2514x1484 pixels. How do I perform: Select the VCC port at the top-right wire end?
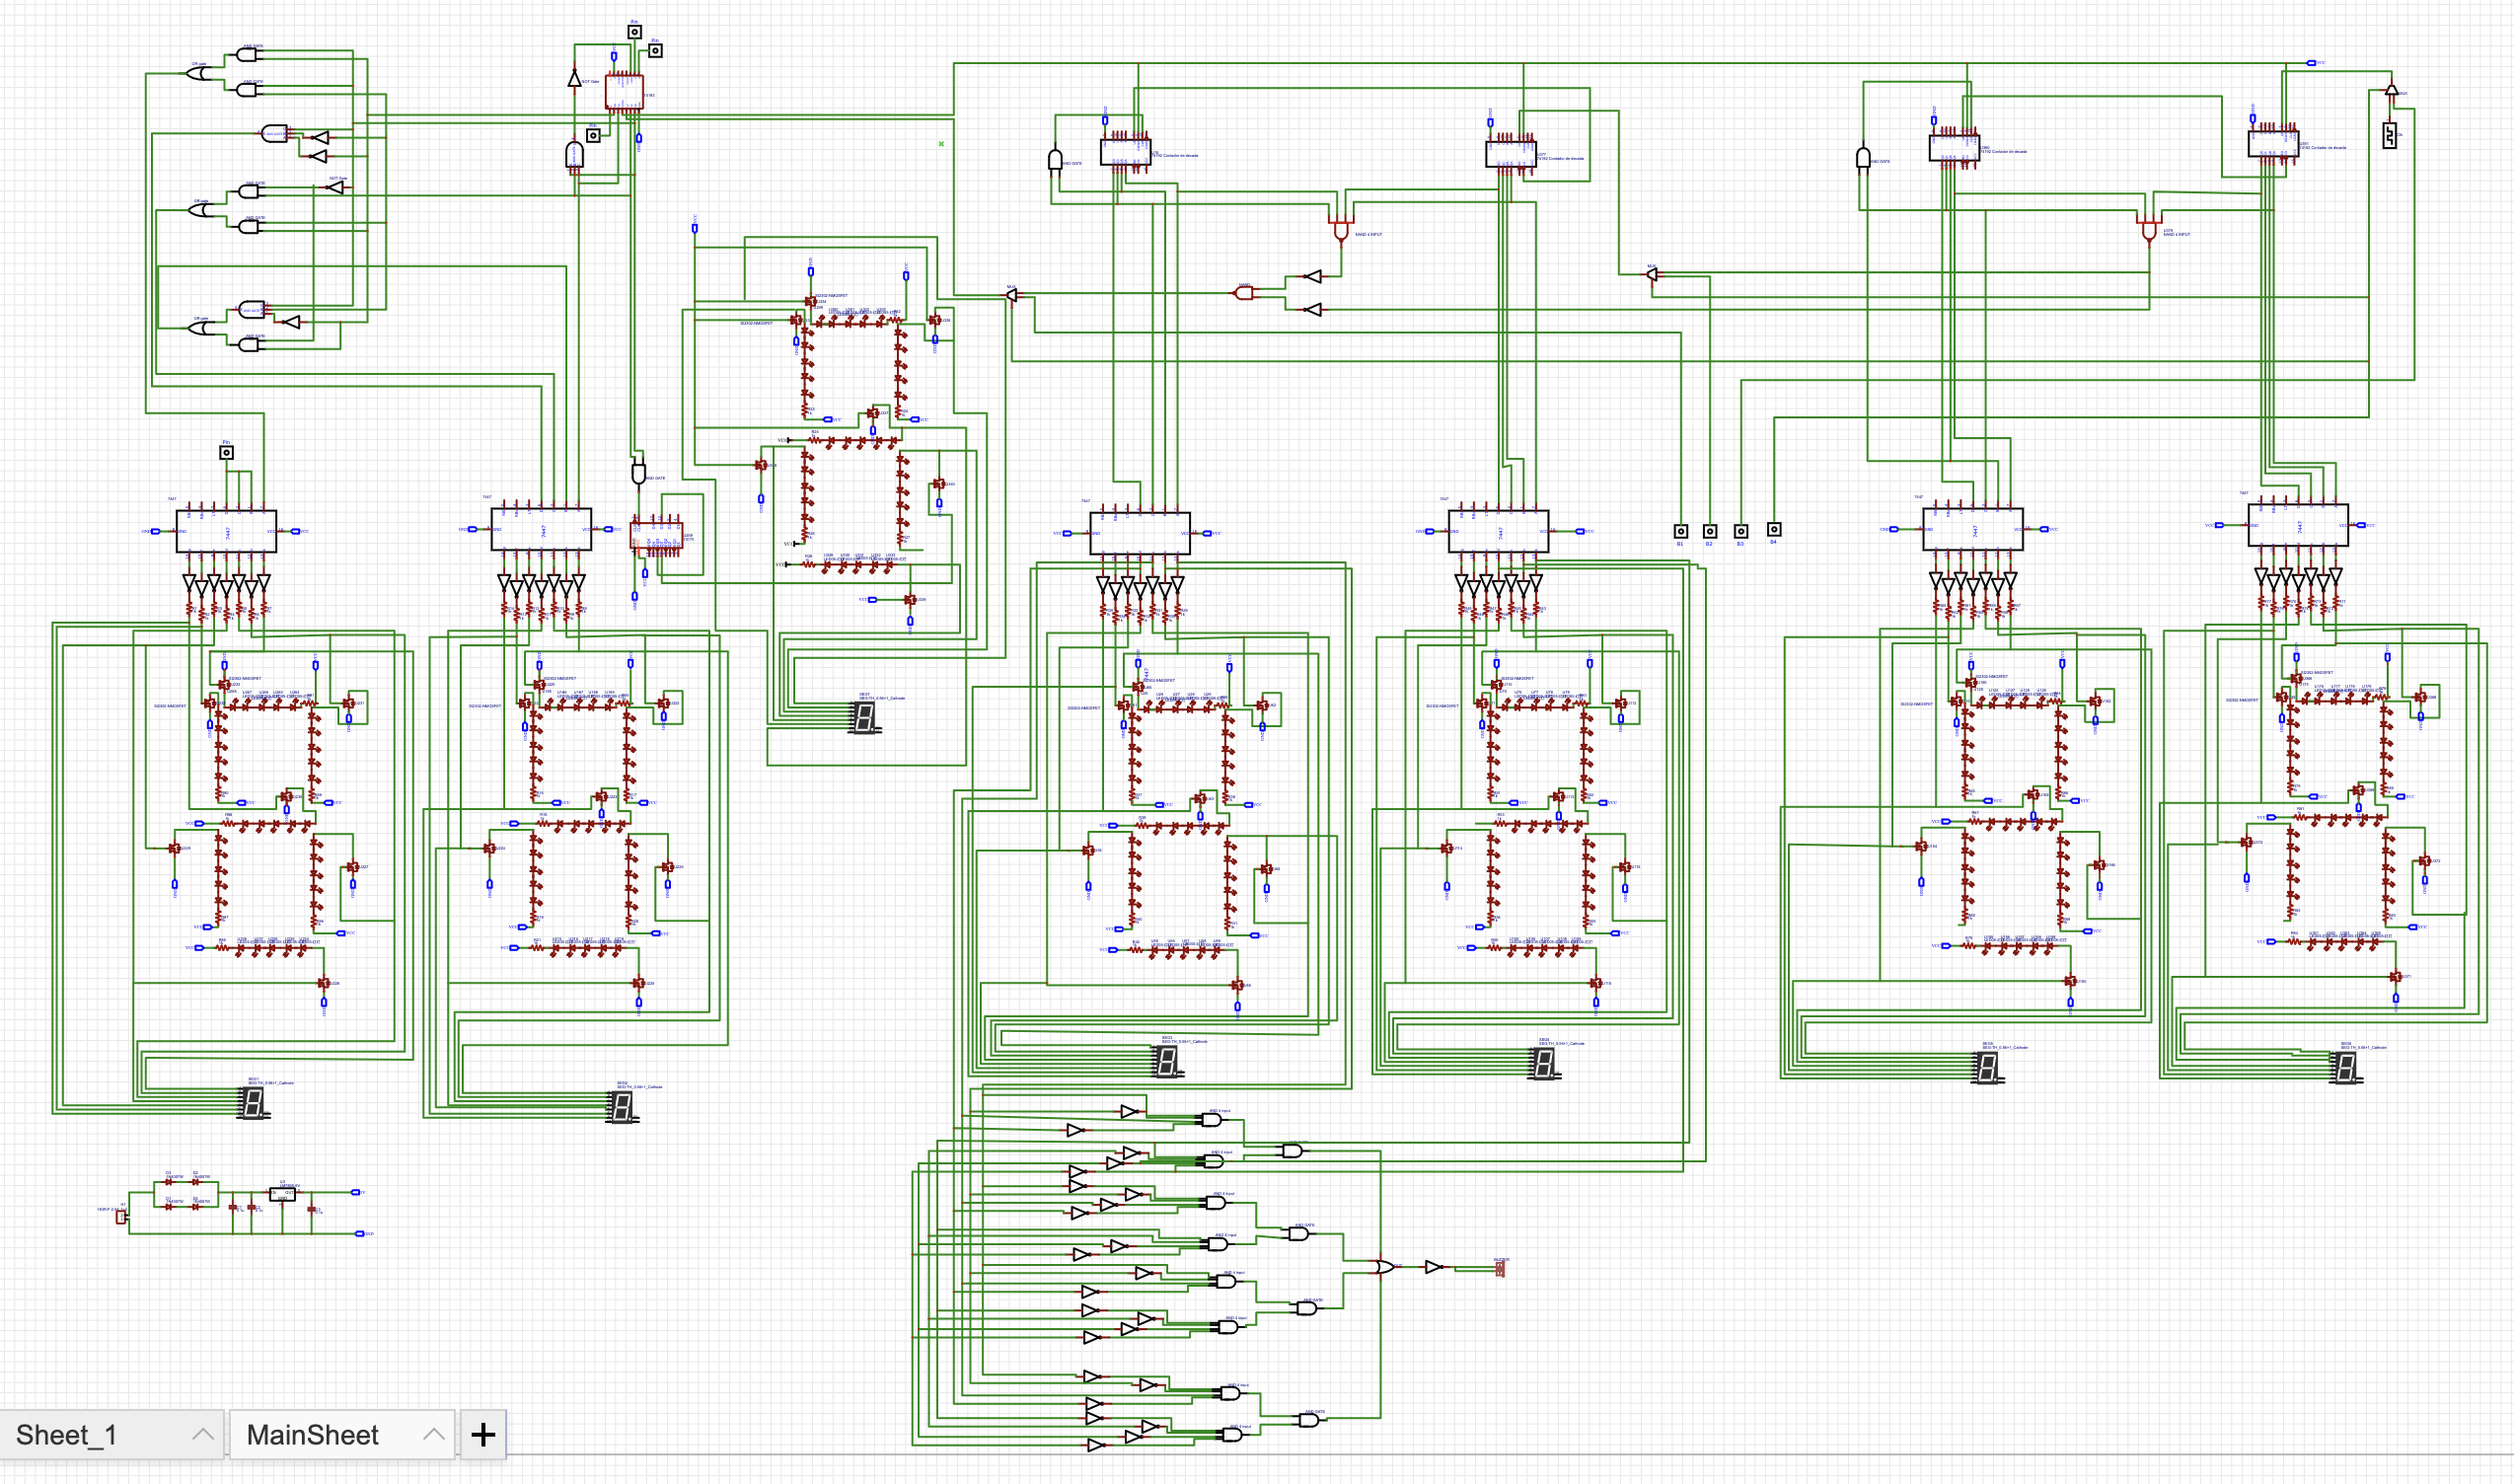point(2312,63)
